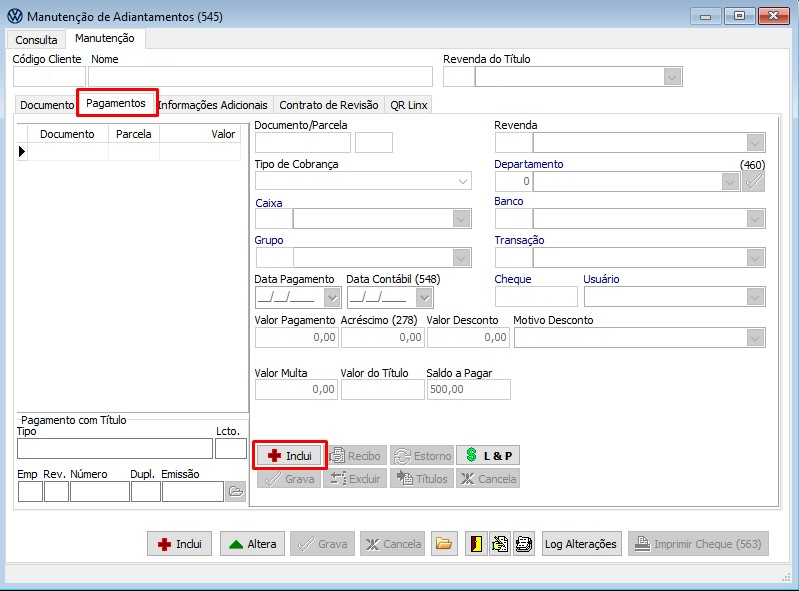Expand the Banco dropdown arrow
The image size is (799, 591).
[755, 219]
